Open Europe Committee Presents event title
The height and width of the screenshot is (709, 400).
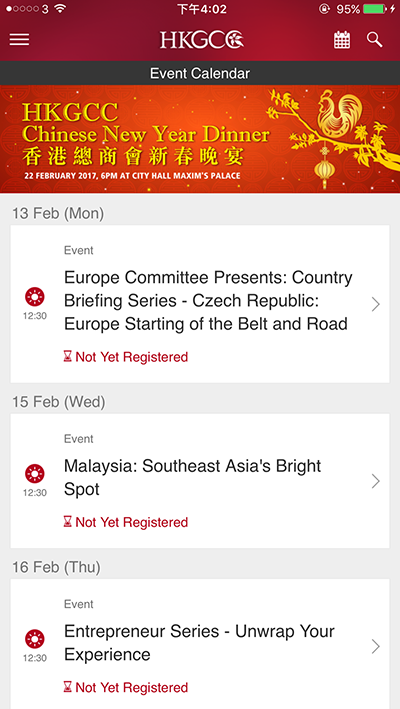pos(208,301)
